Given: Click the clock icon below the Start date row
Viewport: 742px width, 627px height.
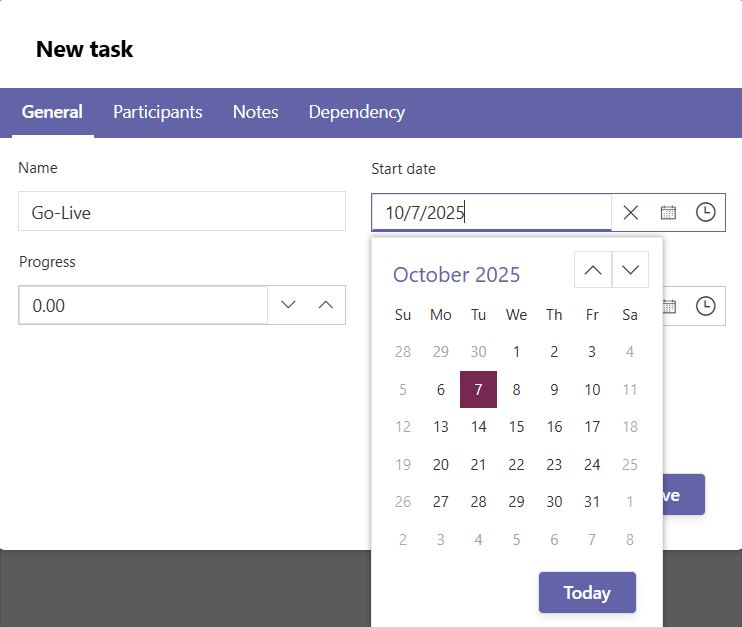Looking at the screenshot, I should pos(706,306).
